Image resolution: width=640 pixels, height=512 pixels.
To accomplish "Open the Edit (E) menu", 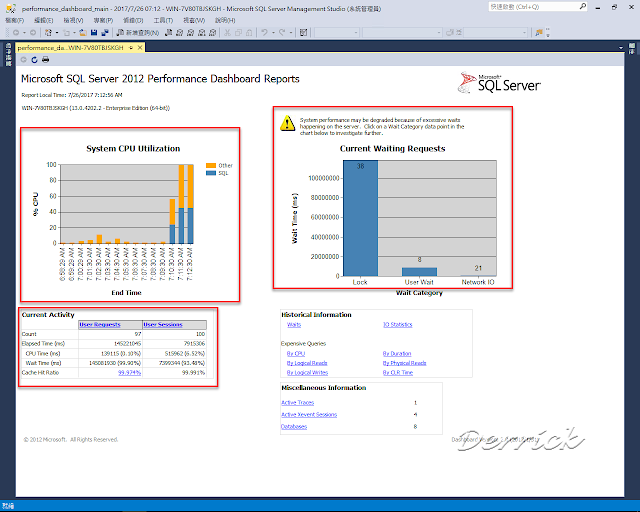I will pyautogui.click(x=44, y=20).
